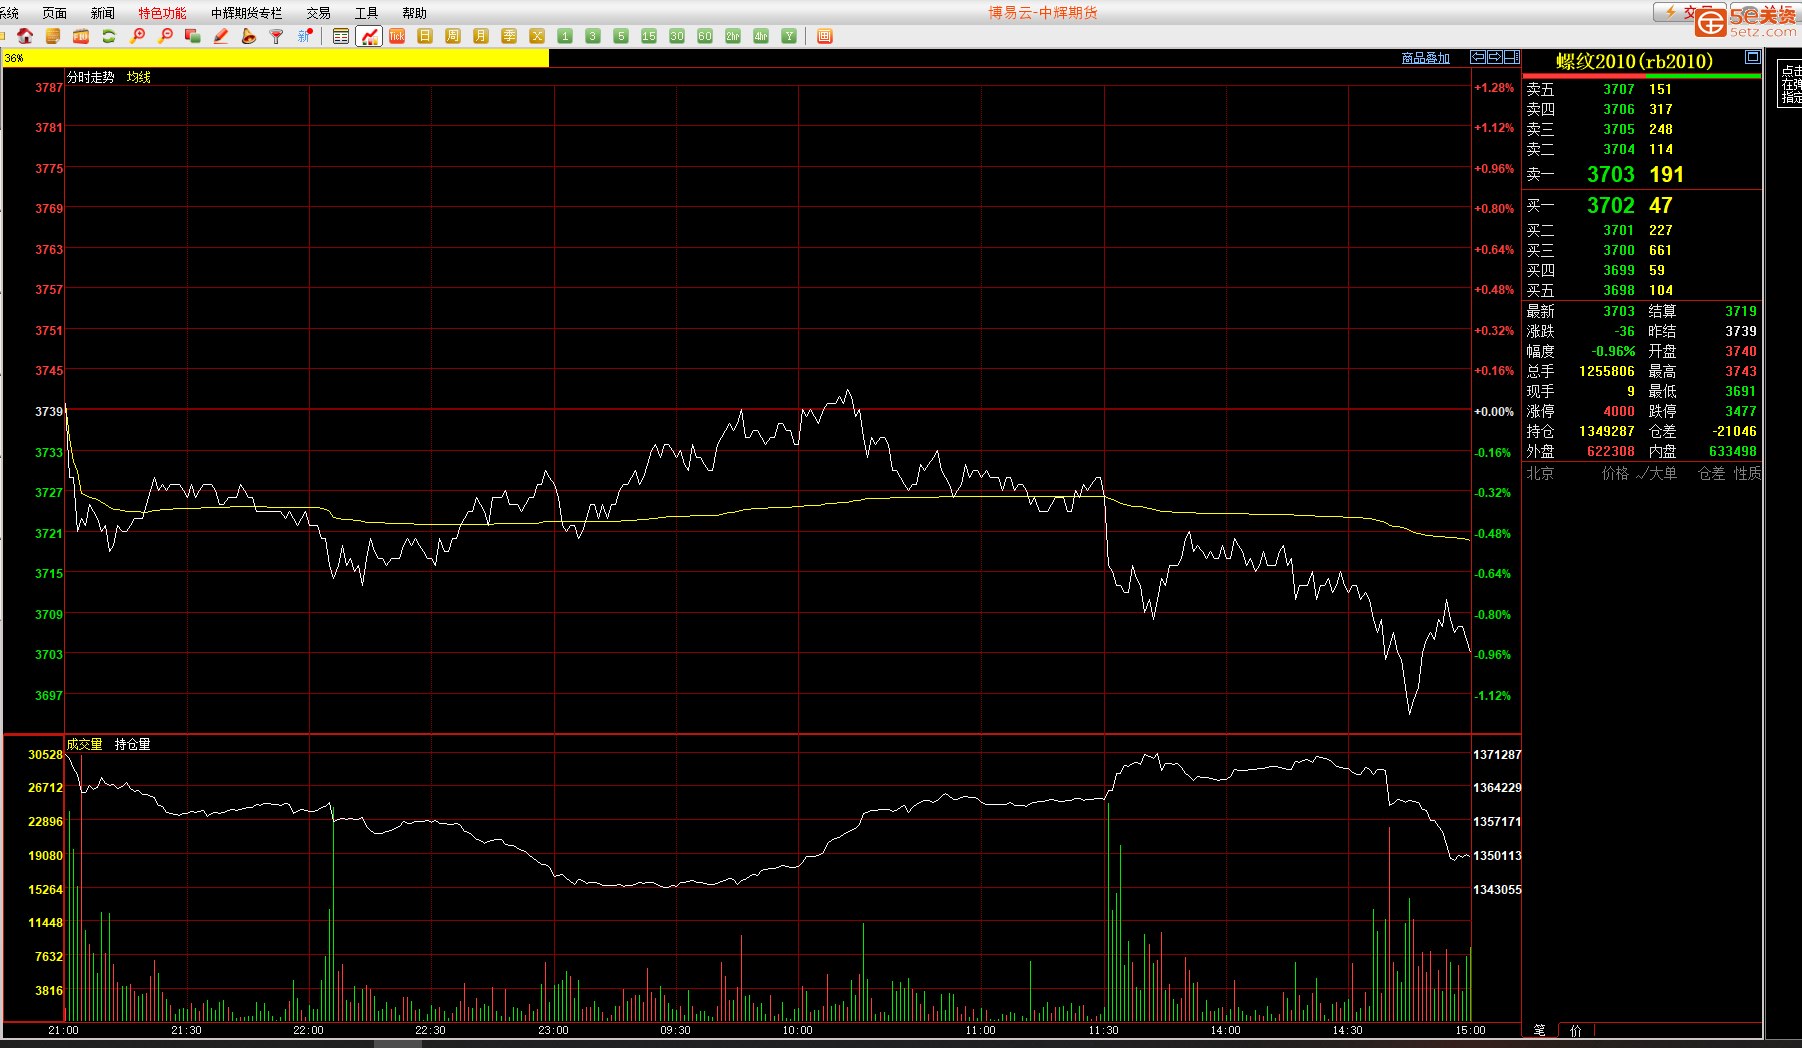
Task: Maximize the rb2010 quote panel
Action: pyautogui.click(x=1752, y=57)
